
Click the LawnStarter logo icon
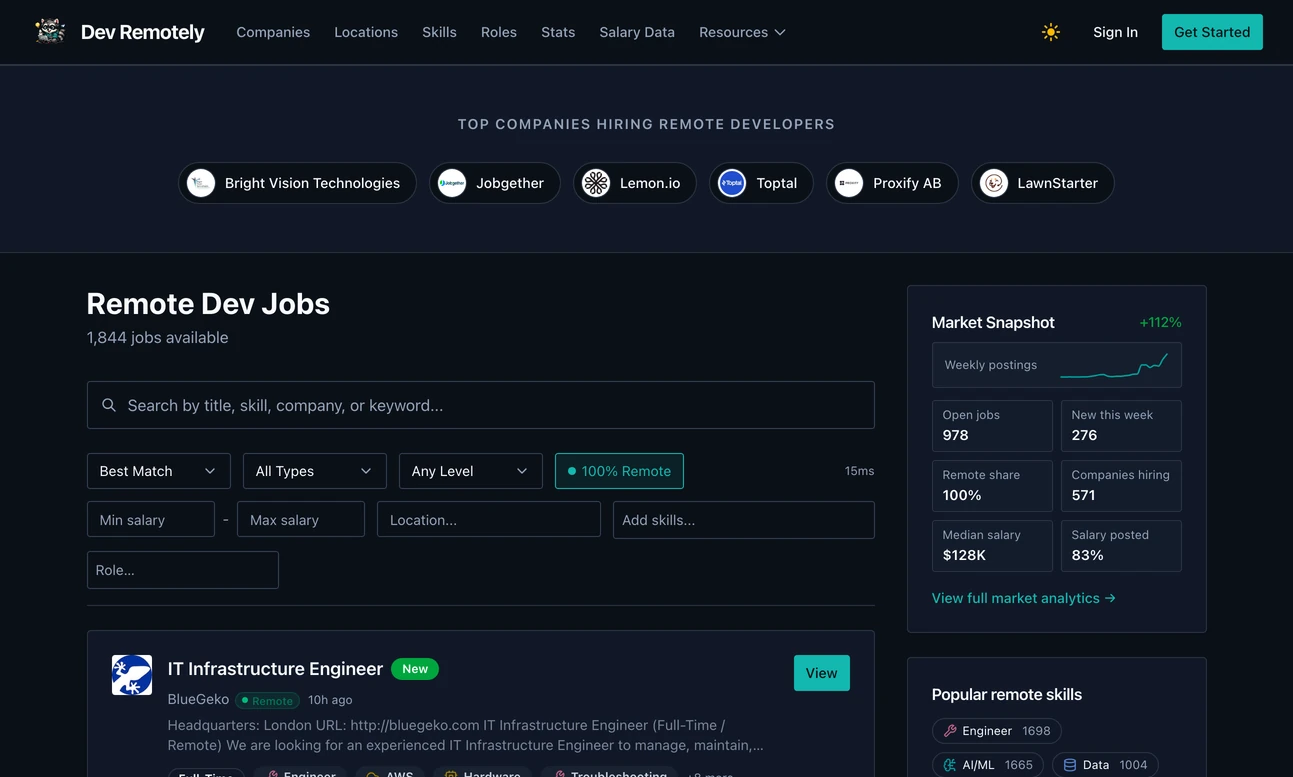click(994, 183)
